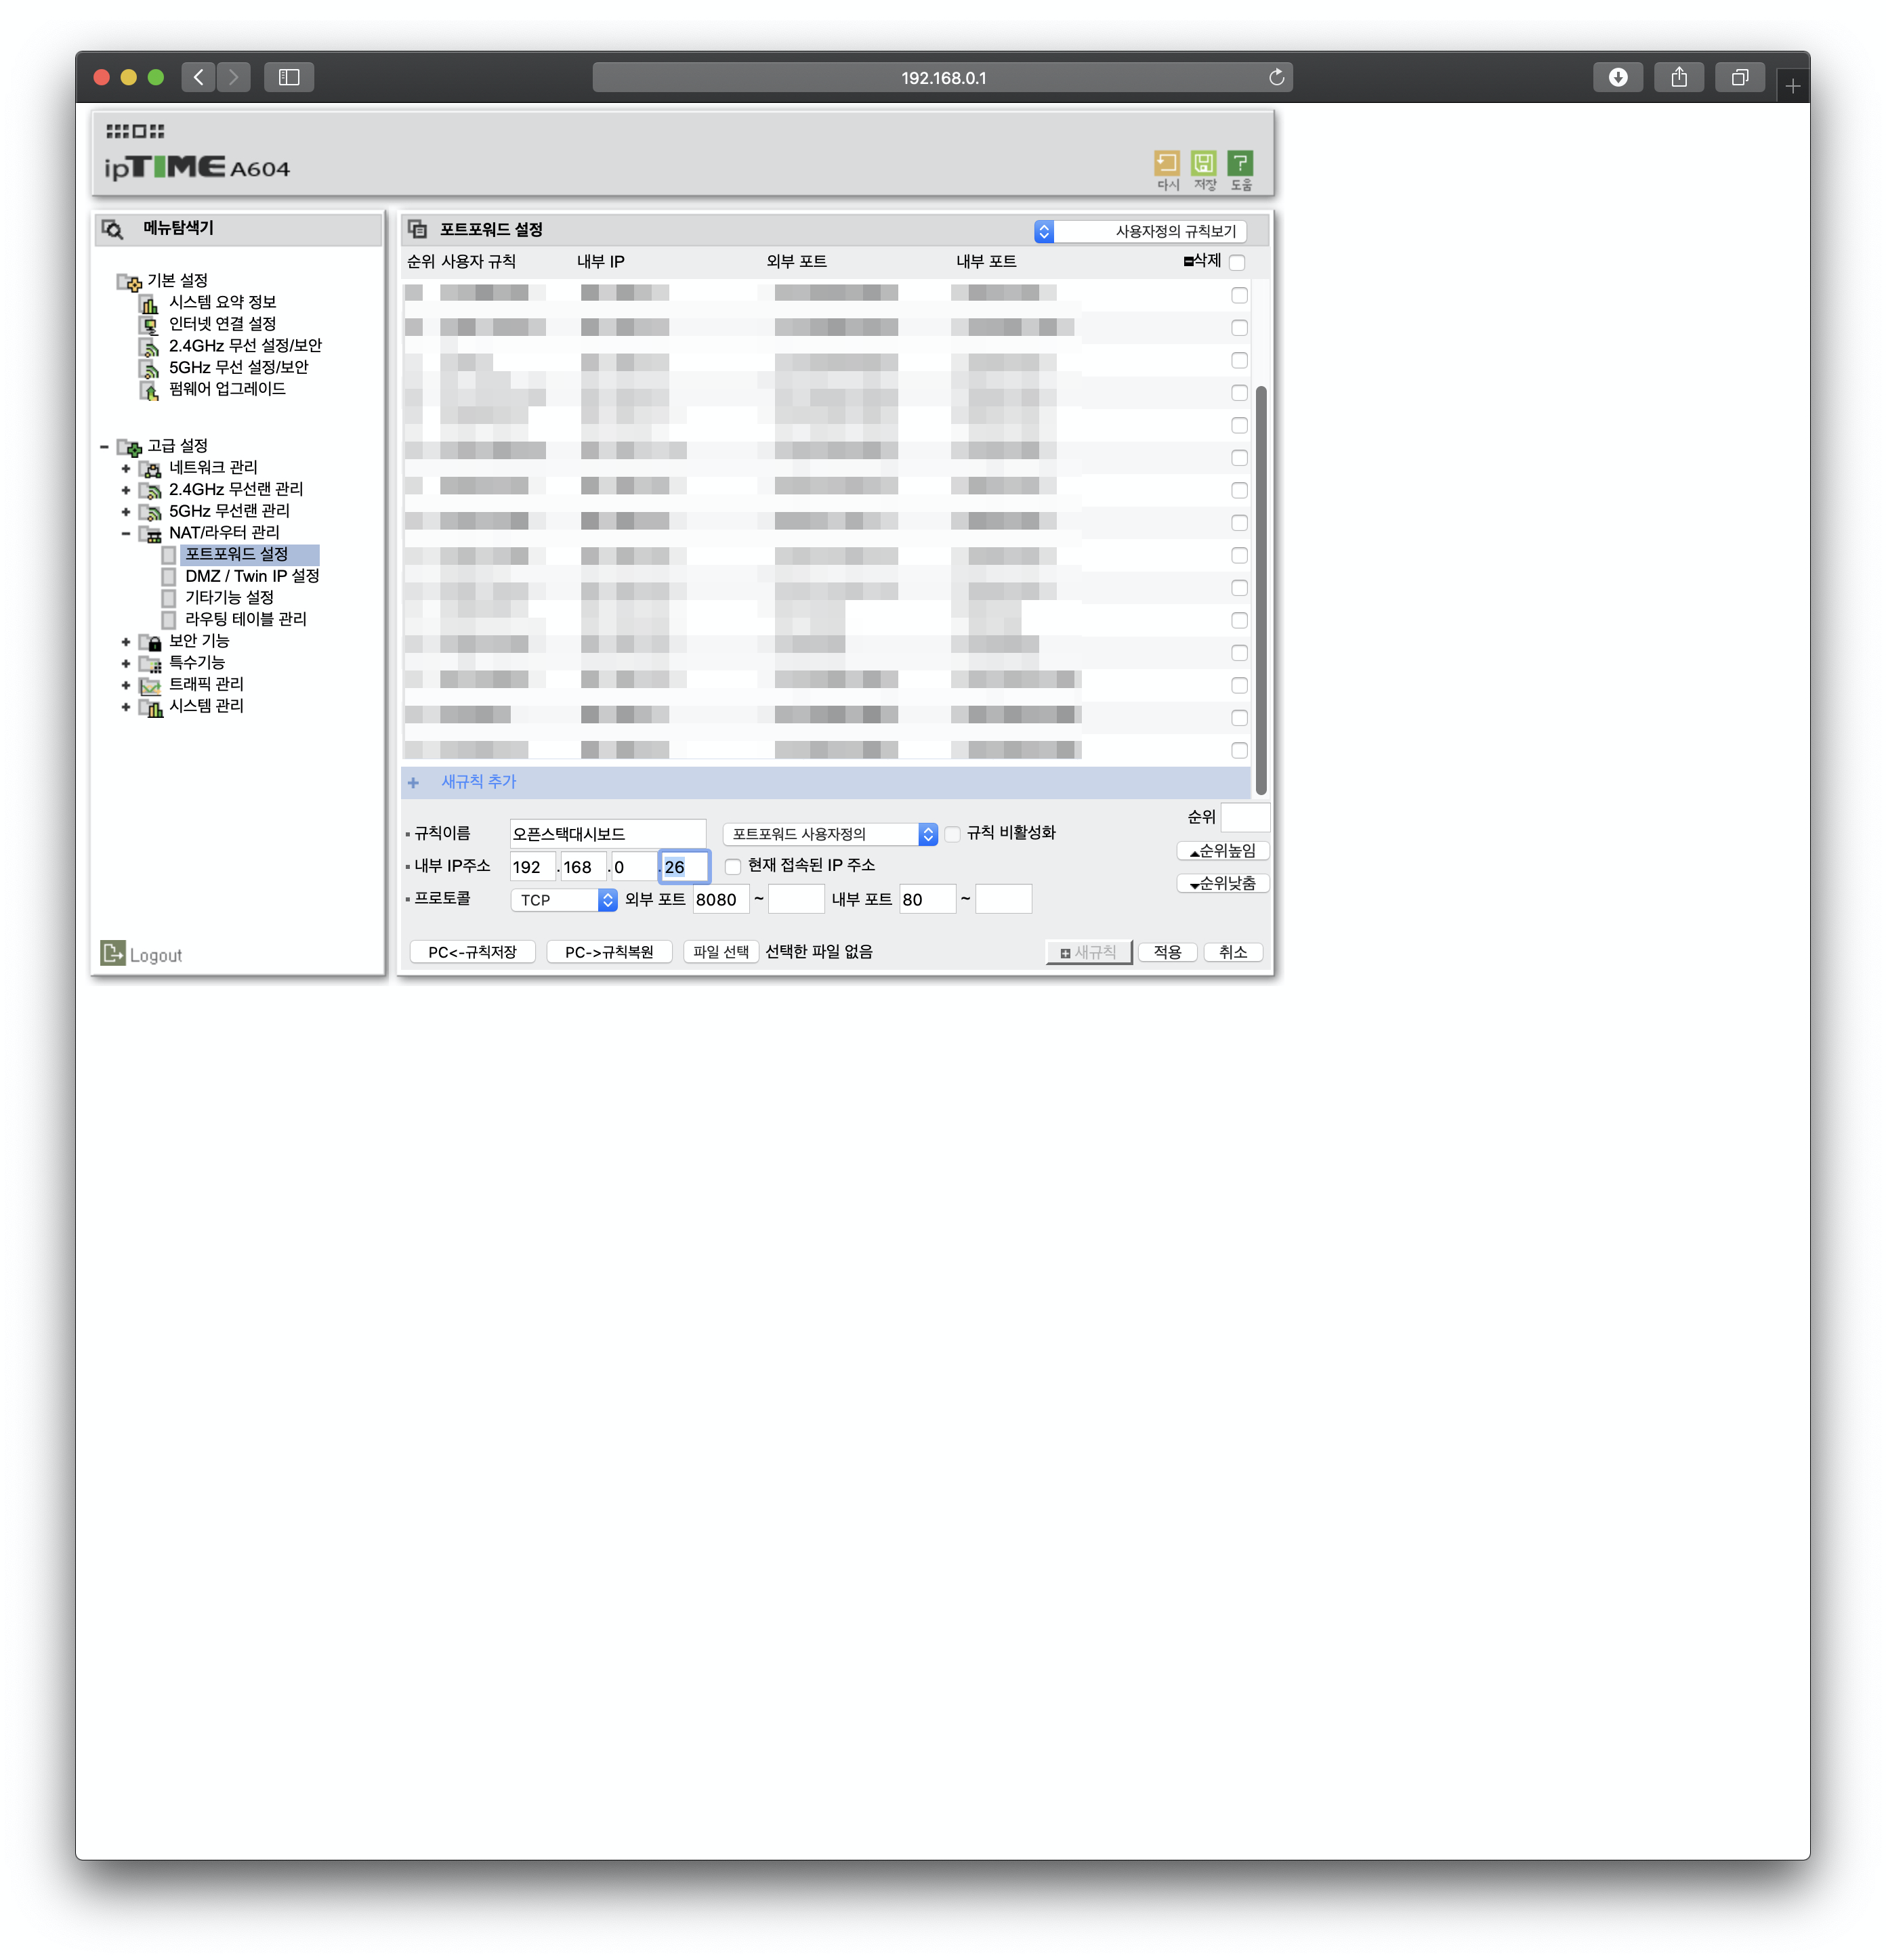Click Safari's reload page icon
Screen dimensions: 1886x1960
tap(1276, 77)
